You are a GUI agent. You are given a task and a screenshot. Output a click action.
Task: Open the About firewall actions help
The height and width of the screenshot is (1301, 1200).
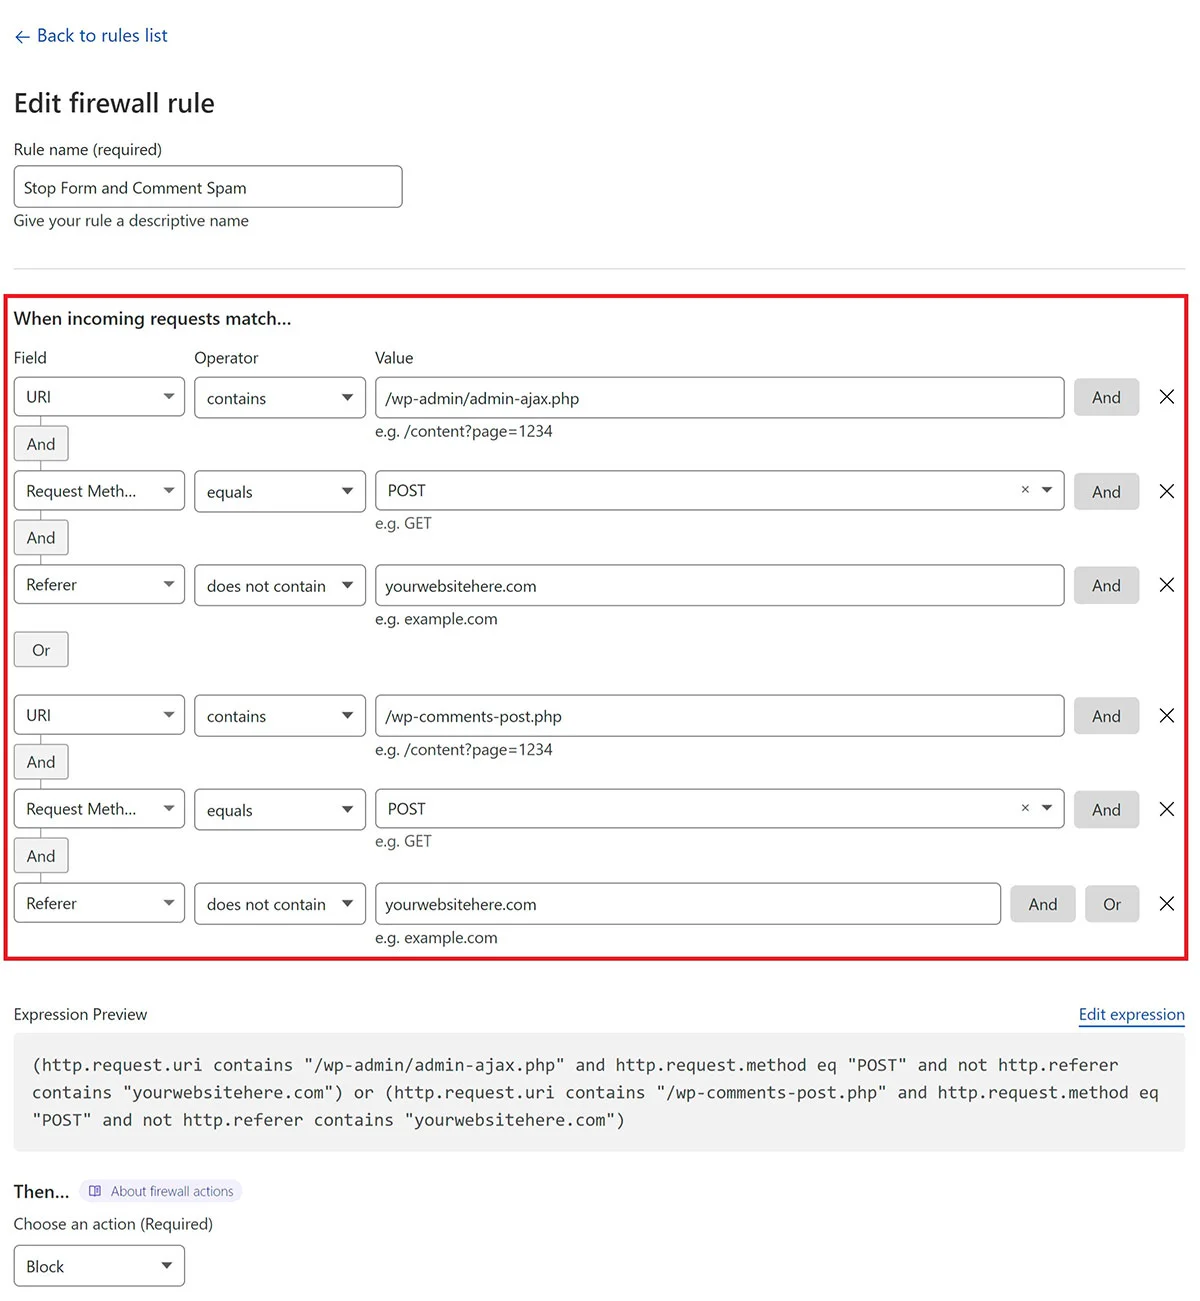coord(161,1191)
